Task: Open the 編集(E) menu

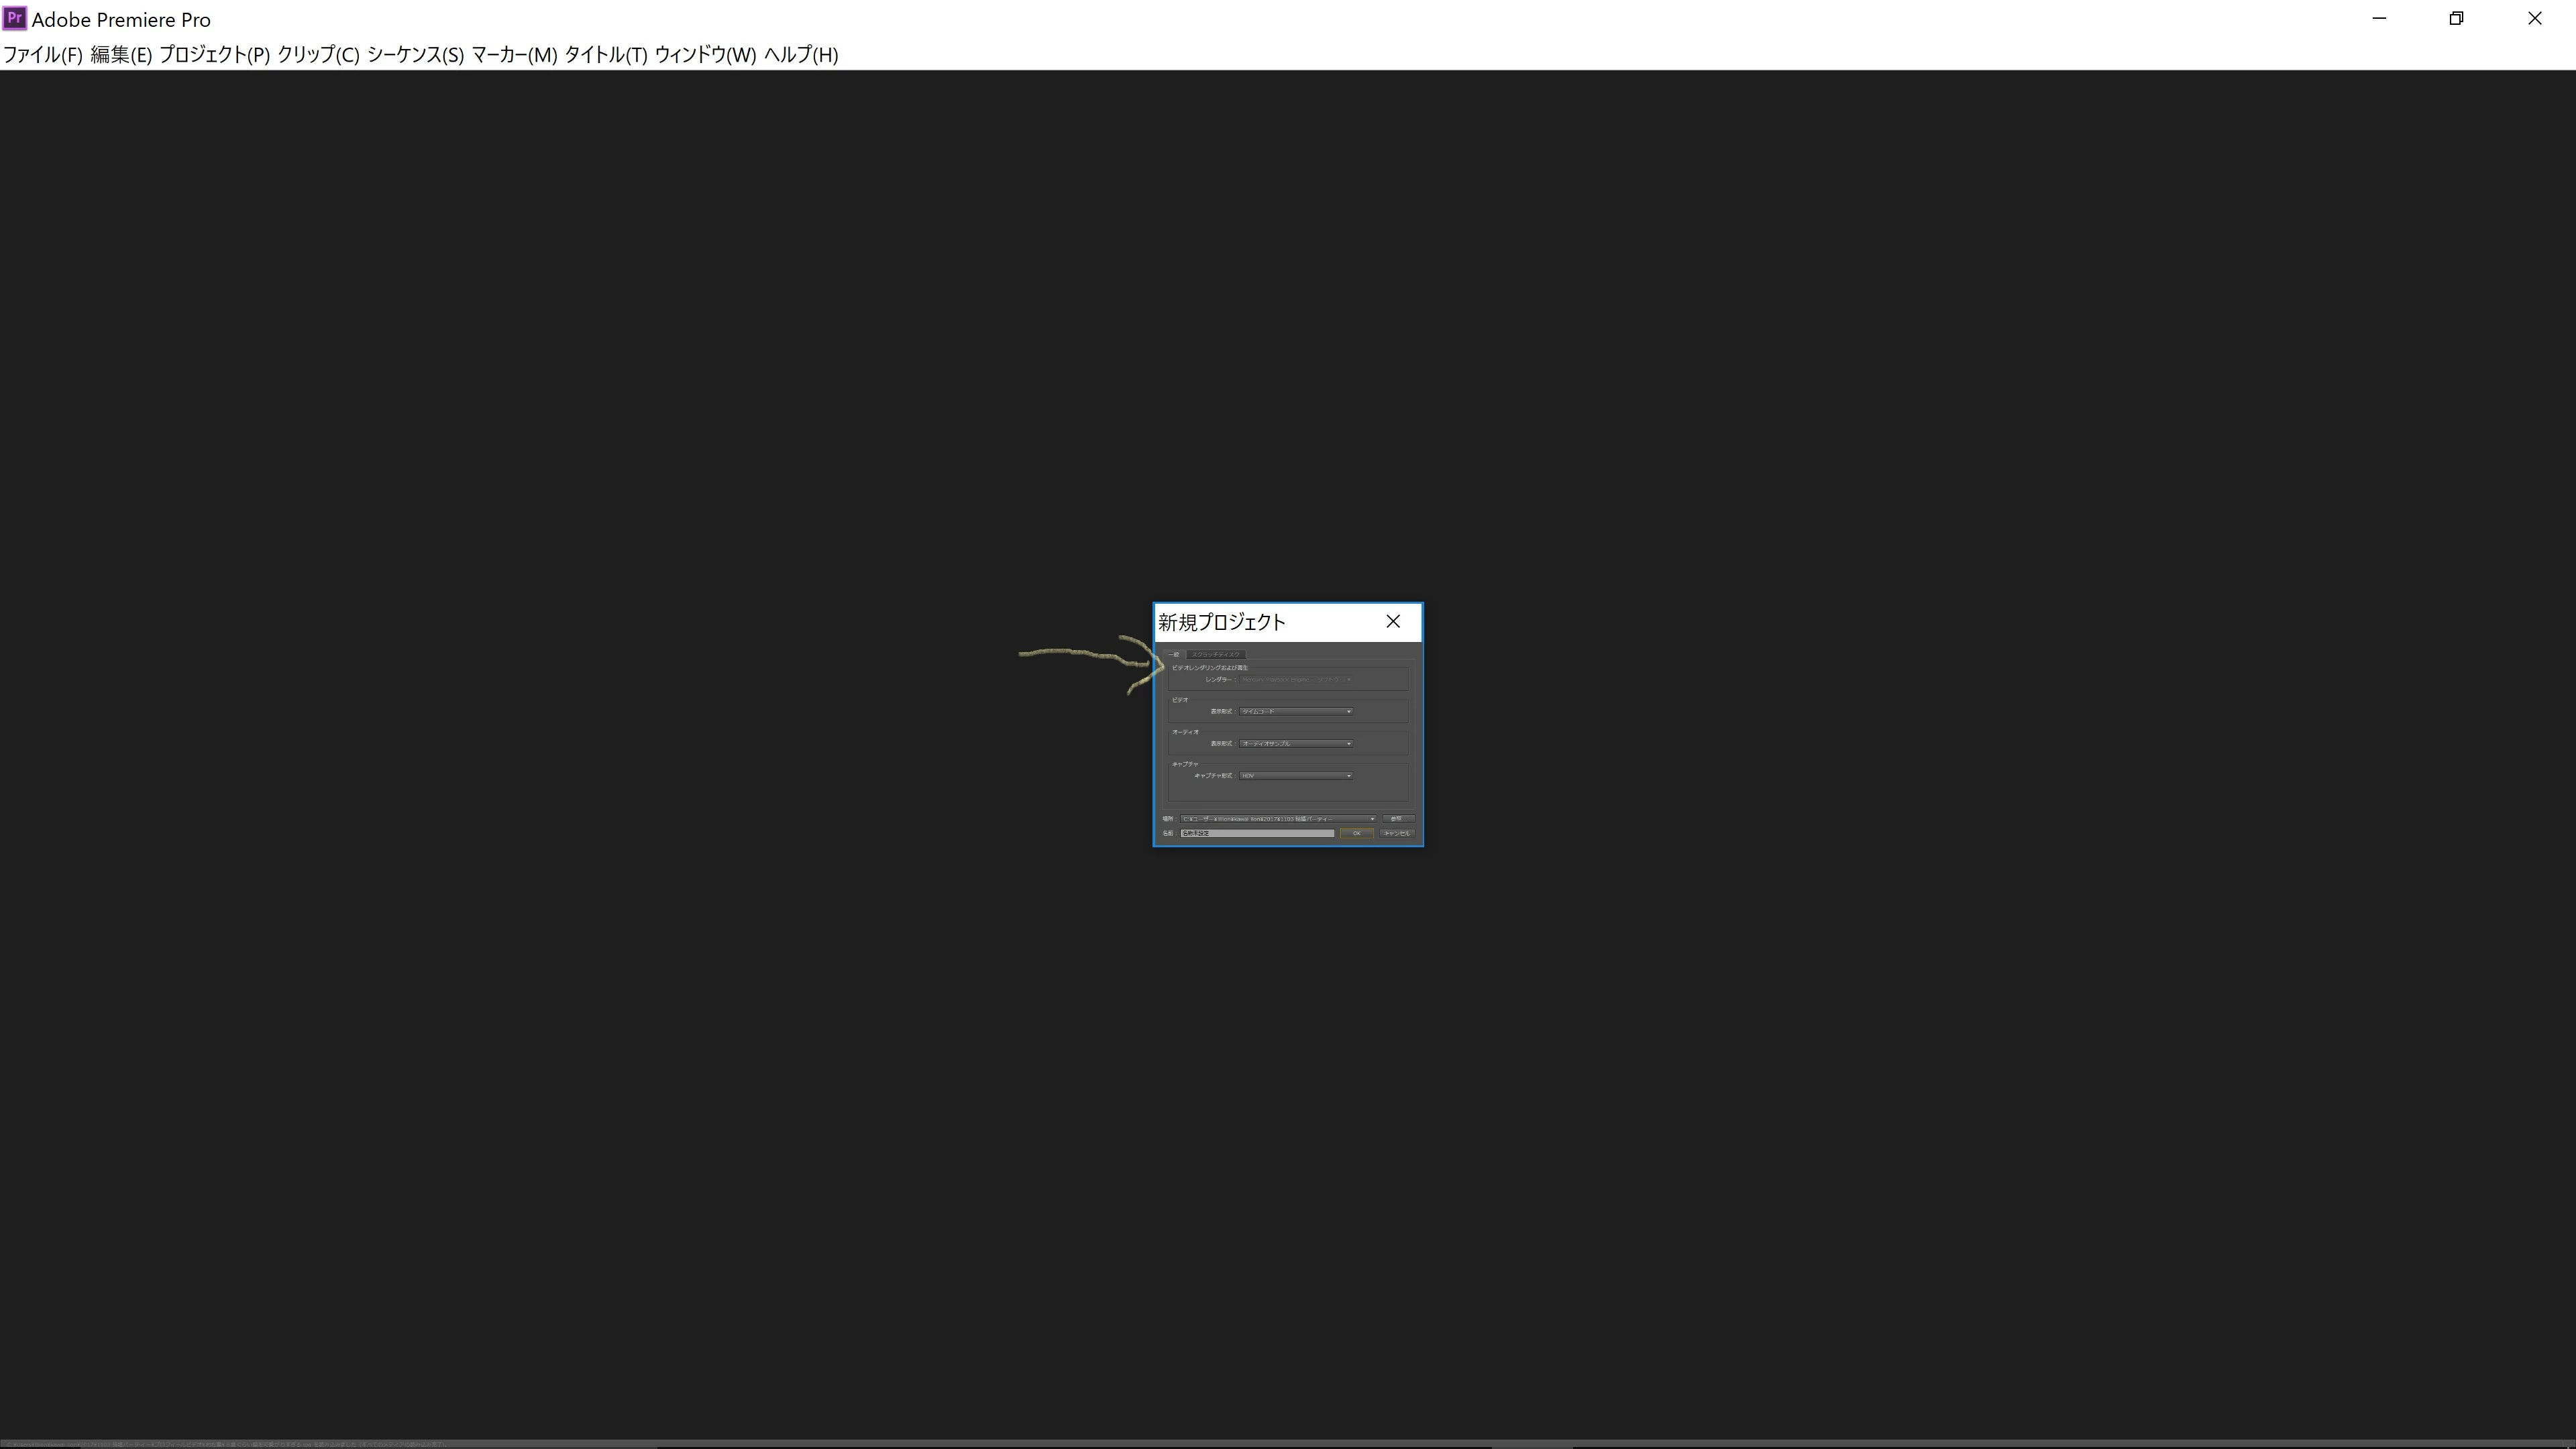Action: pyautogui.click(x=120, y=55)
